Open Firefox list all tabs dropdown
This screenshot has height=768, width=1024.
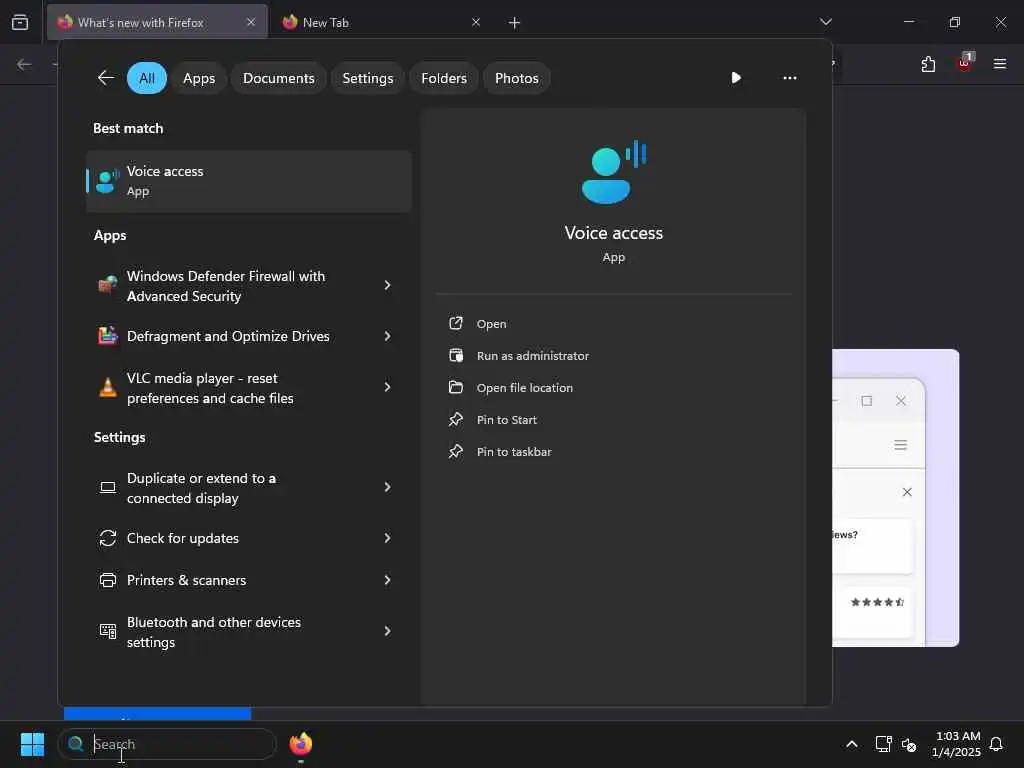point(825,22)
